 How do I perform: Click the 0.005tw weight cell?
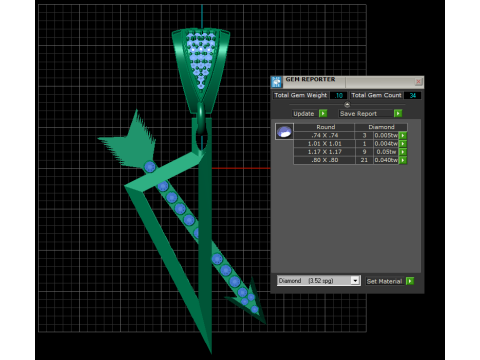[x=386, y=135]
